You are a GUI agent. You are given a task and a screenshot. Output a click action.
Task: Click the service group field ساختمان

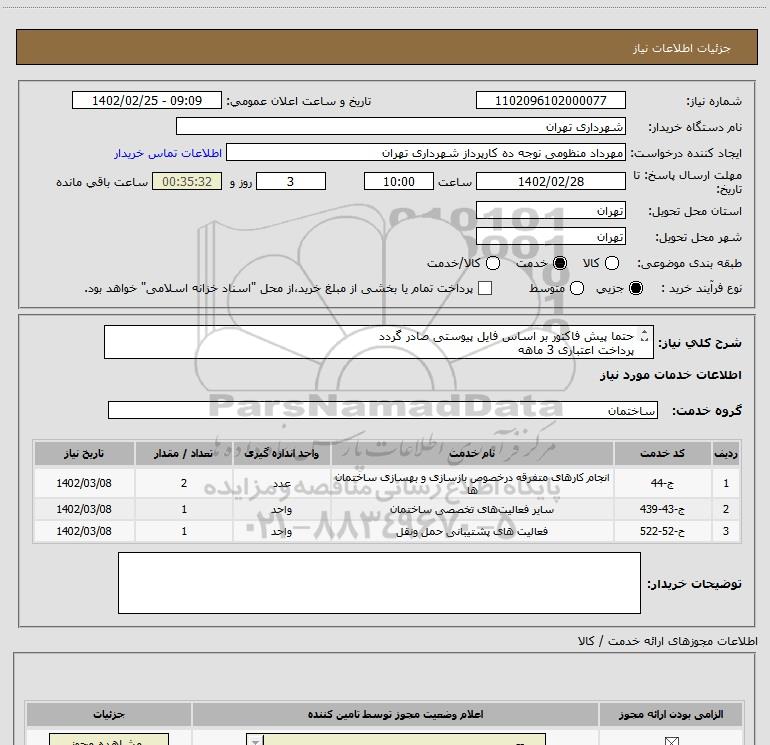(x=383, y=410)
